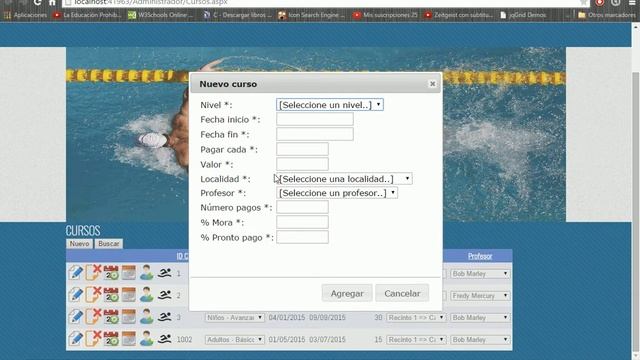Screen dimensions: 640x360
Task: Edit course 3 with the pencil icon
Action: point(76,317)
